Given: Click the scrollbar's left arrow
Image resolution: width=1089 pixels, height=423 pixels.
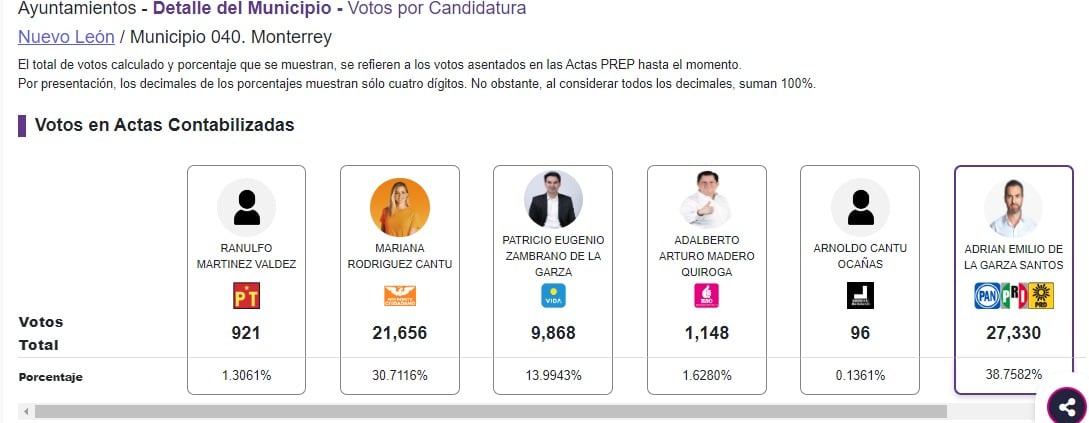Looking at the screenshot, I should (x=26, y=411).
